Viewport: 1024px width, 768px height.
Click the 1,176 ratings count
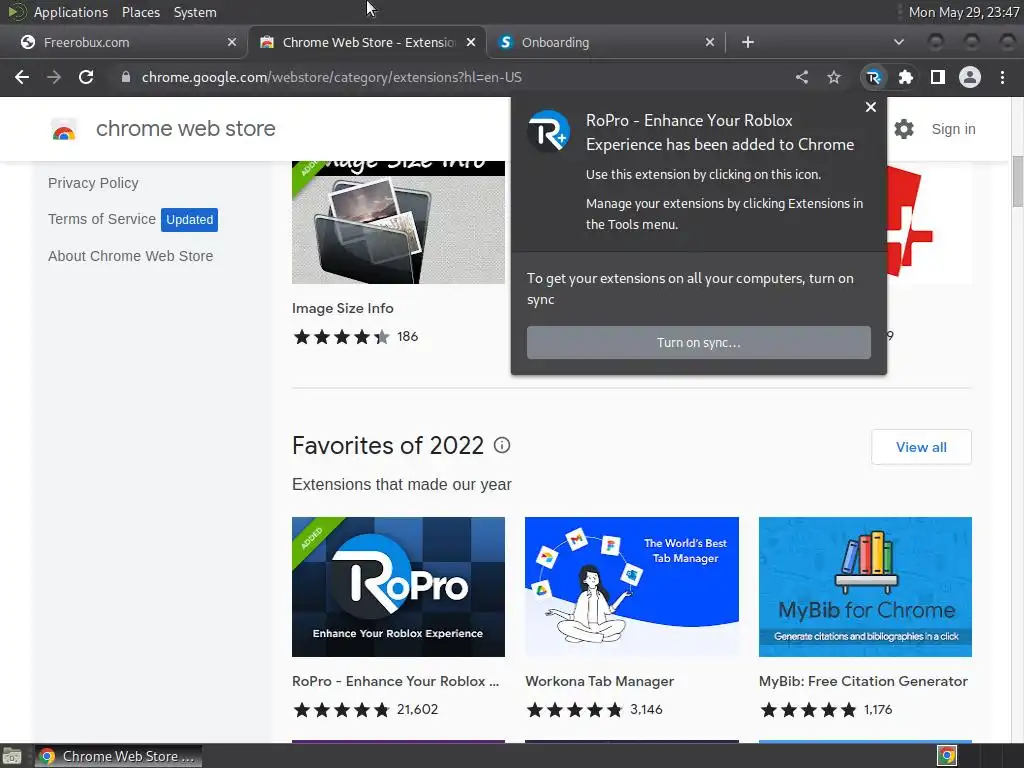[878, 710]
